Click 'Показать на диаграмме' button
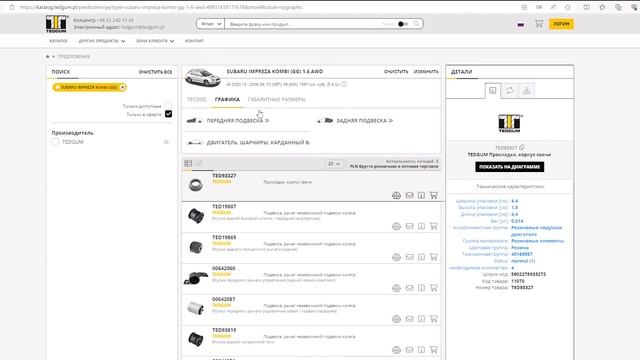This screenshot has height=360, width=640. tap(509, 167)
